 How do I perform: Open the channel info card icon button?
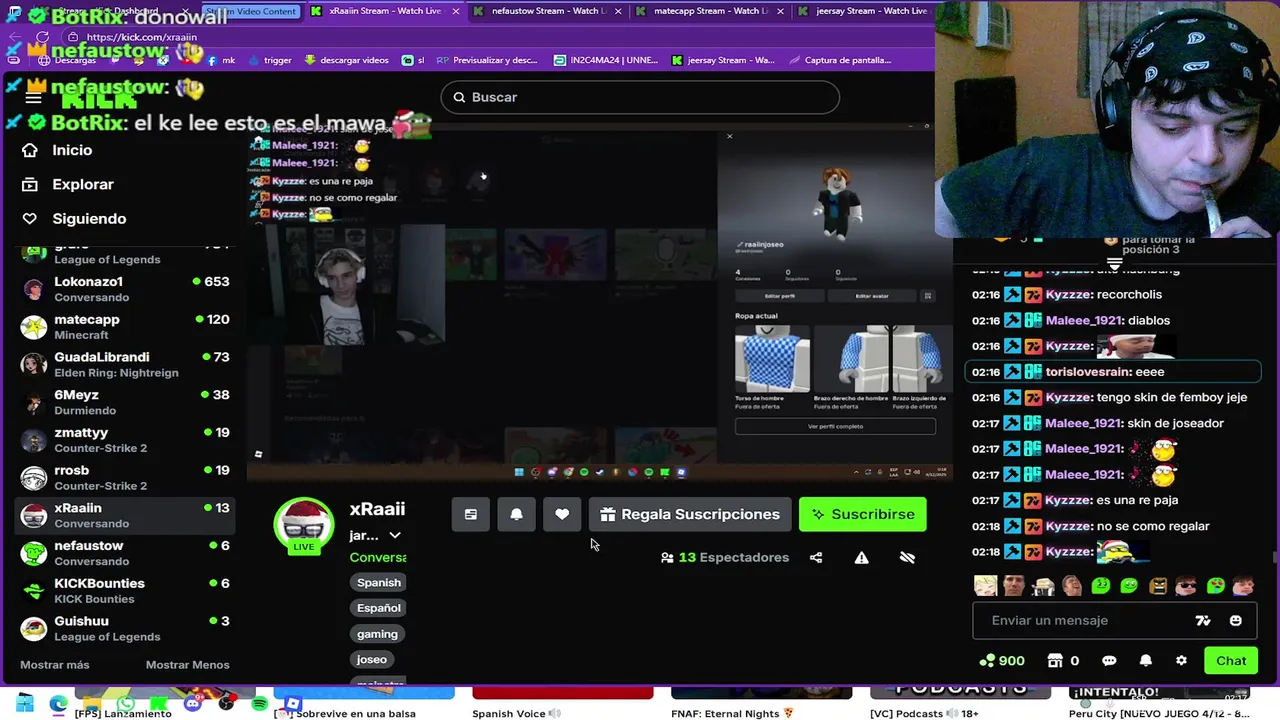(471, 514)
